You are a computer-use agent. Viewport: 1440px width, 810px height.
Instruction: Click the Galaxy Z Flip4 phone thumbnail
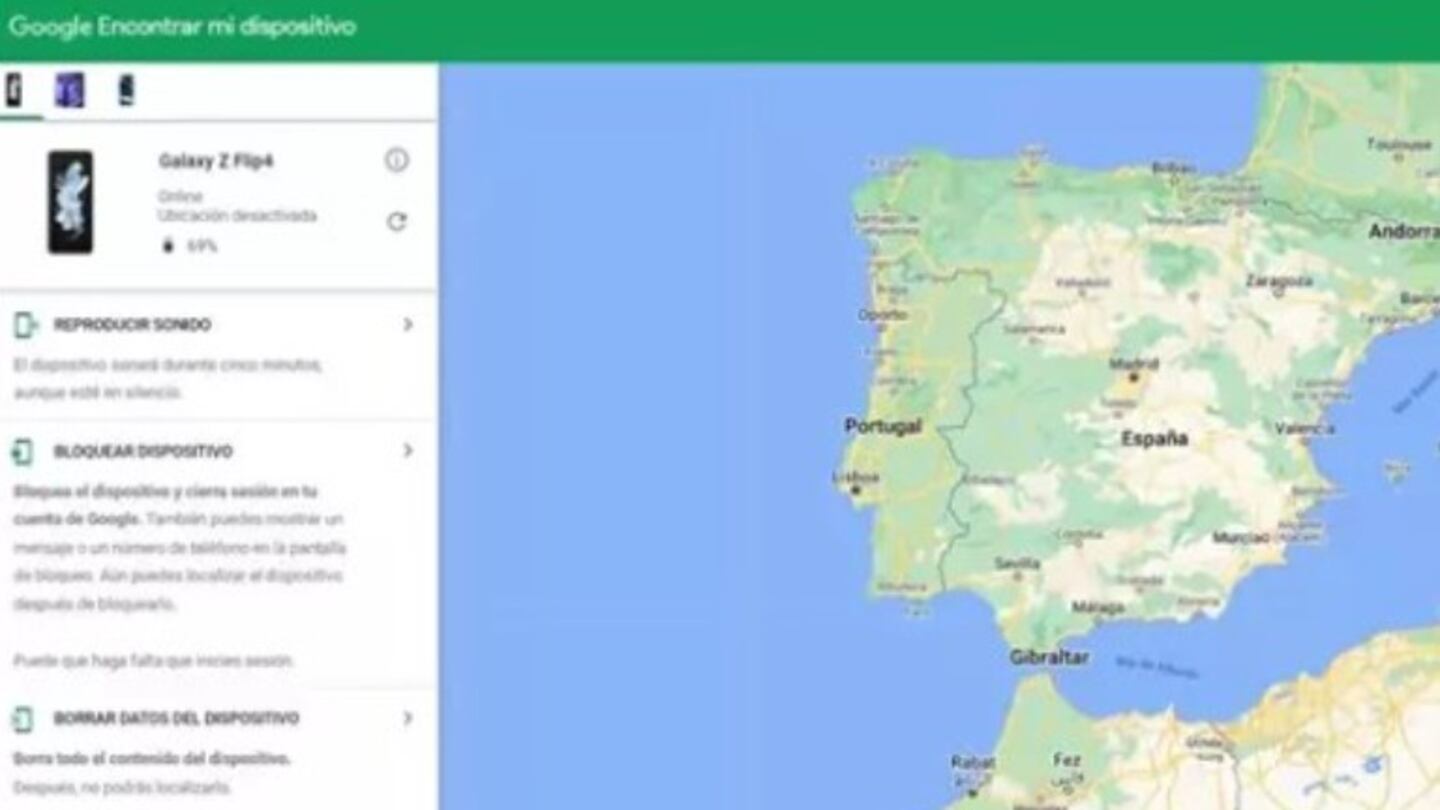tap(70, 202)
